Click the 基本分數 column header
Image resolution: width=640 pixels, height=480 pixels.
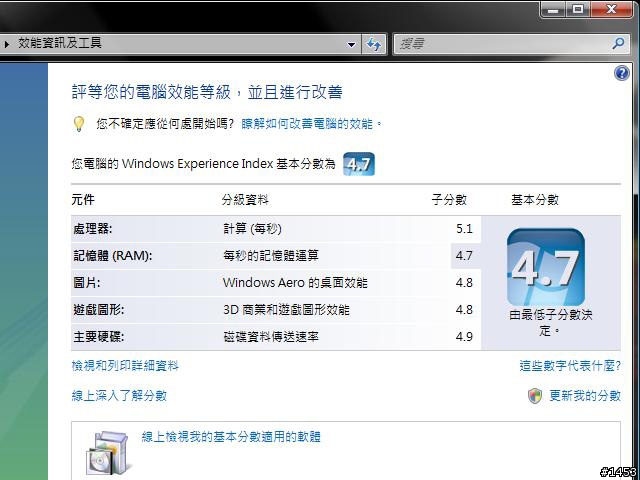[x=535, y=200]
